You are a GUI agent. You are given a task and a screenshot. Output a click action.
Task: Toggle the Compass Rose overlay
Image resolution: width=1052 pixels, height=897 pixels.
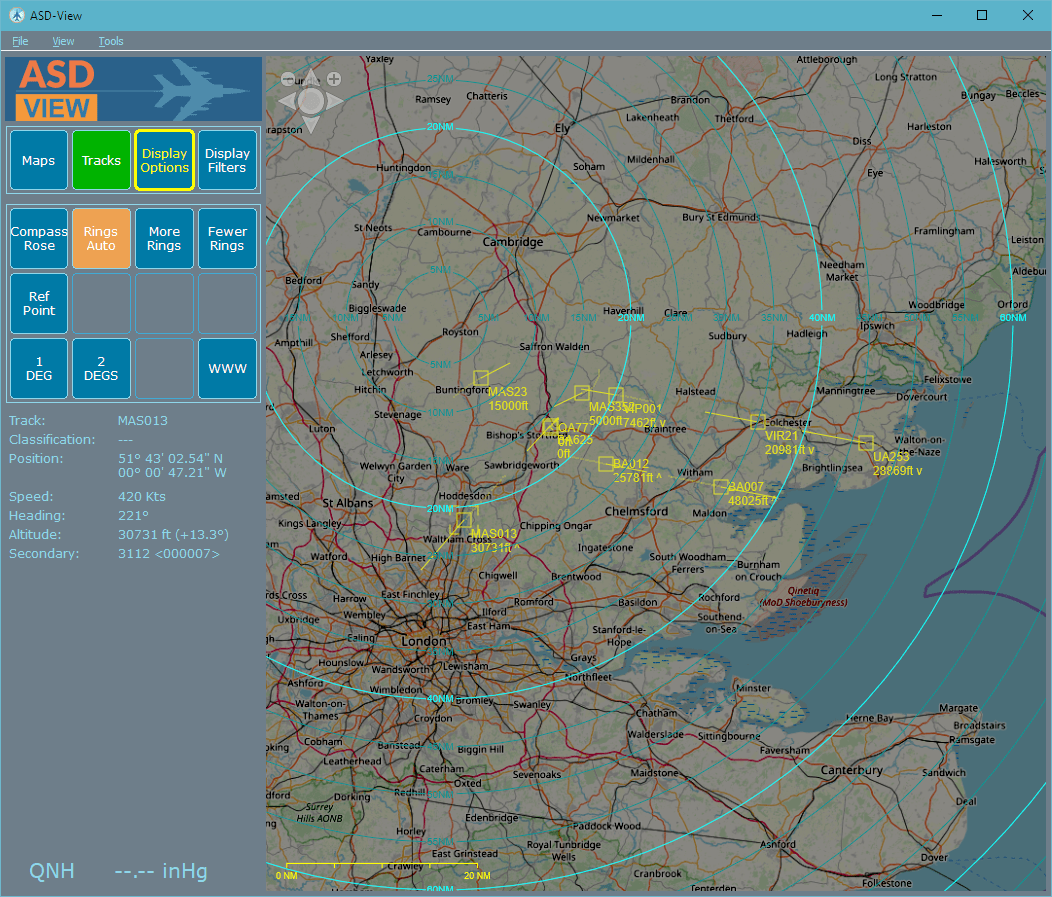(x=39, y=239)
